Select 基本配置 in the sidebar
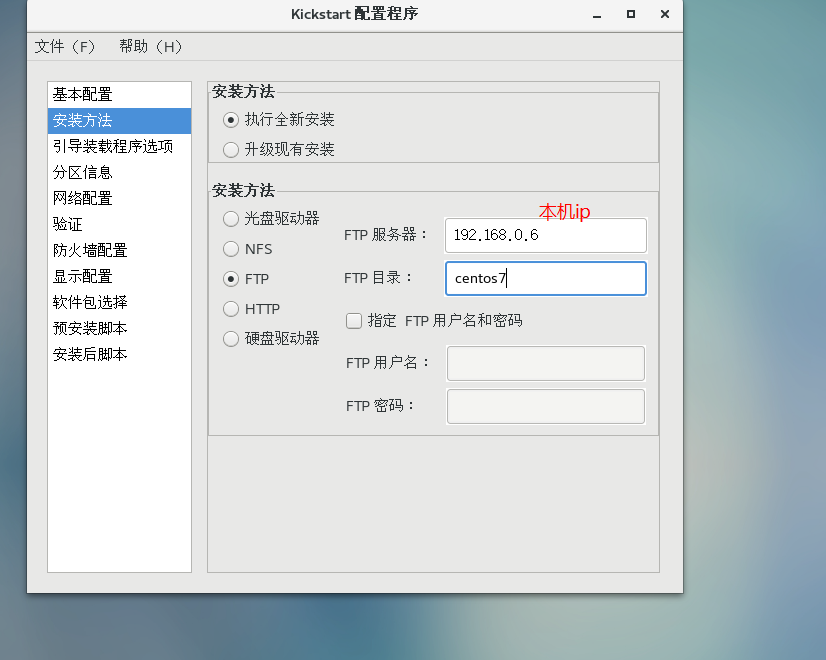The image size is (826, 660). [120, 95]
